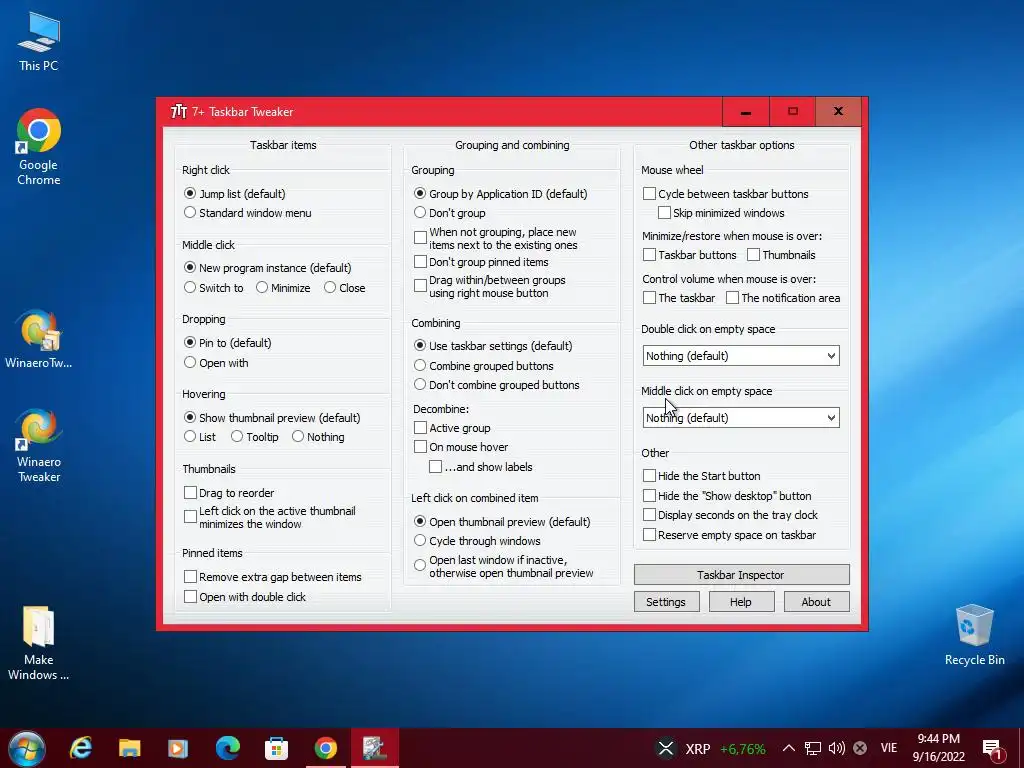Select Close for middle click
Image resolution: width=1024 pixels, height=768 pixels.
click(344, 288)
